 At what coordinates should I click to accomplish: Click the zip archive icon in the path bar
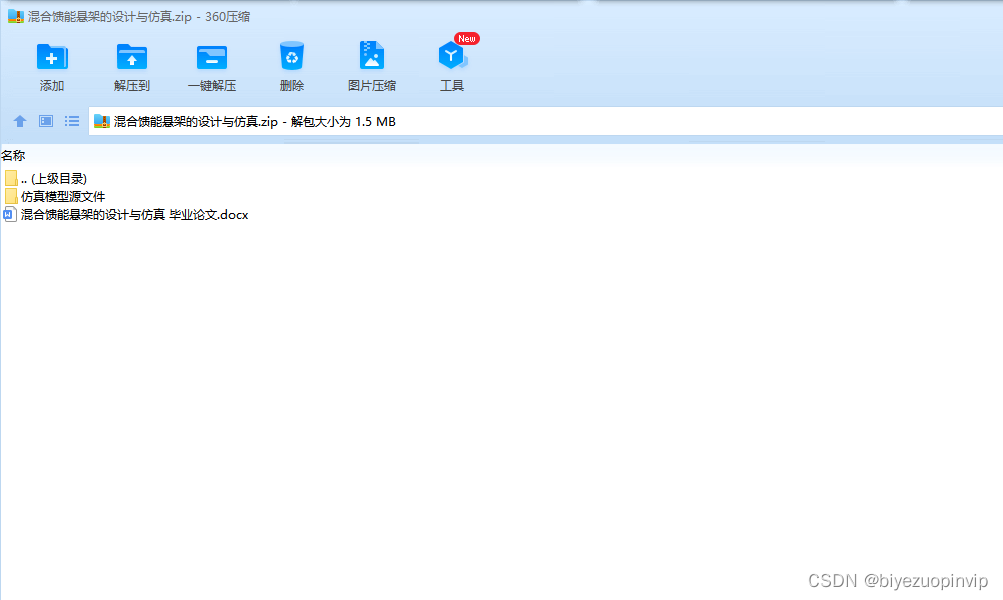pos(102,122)
